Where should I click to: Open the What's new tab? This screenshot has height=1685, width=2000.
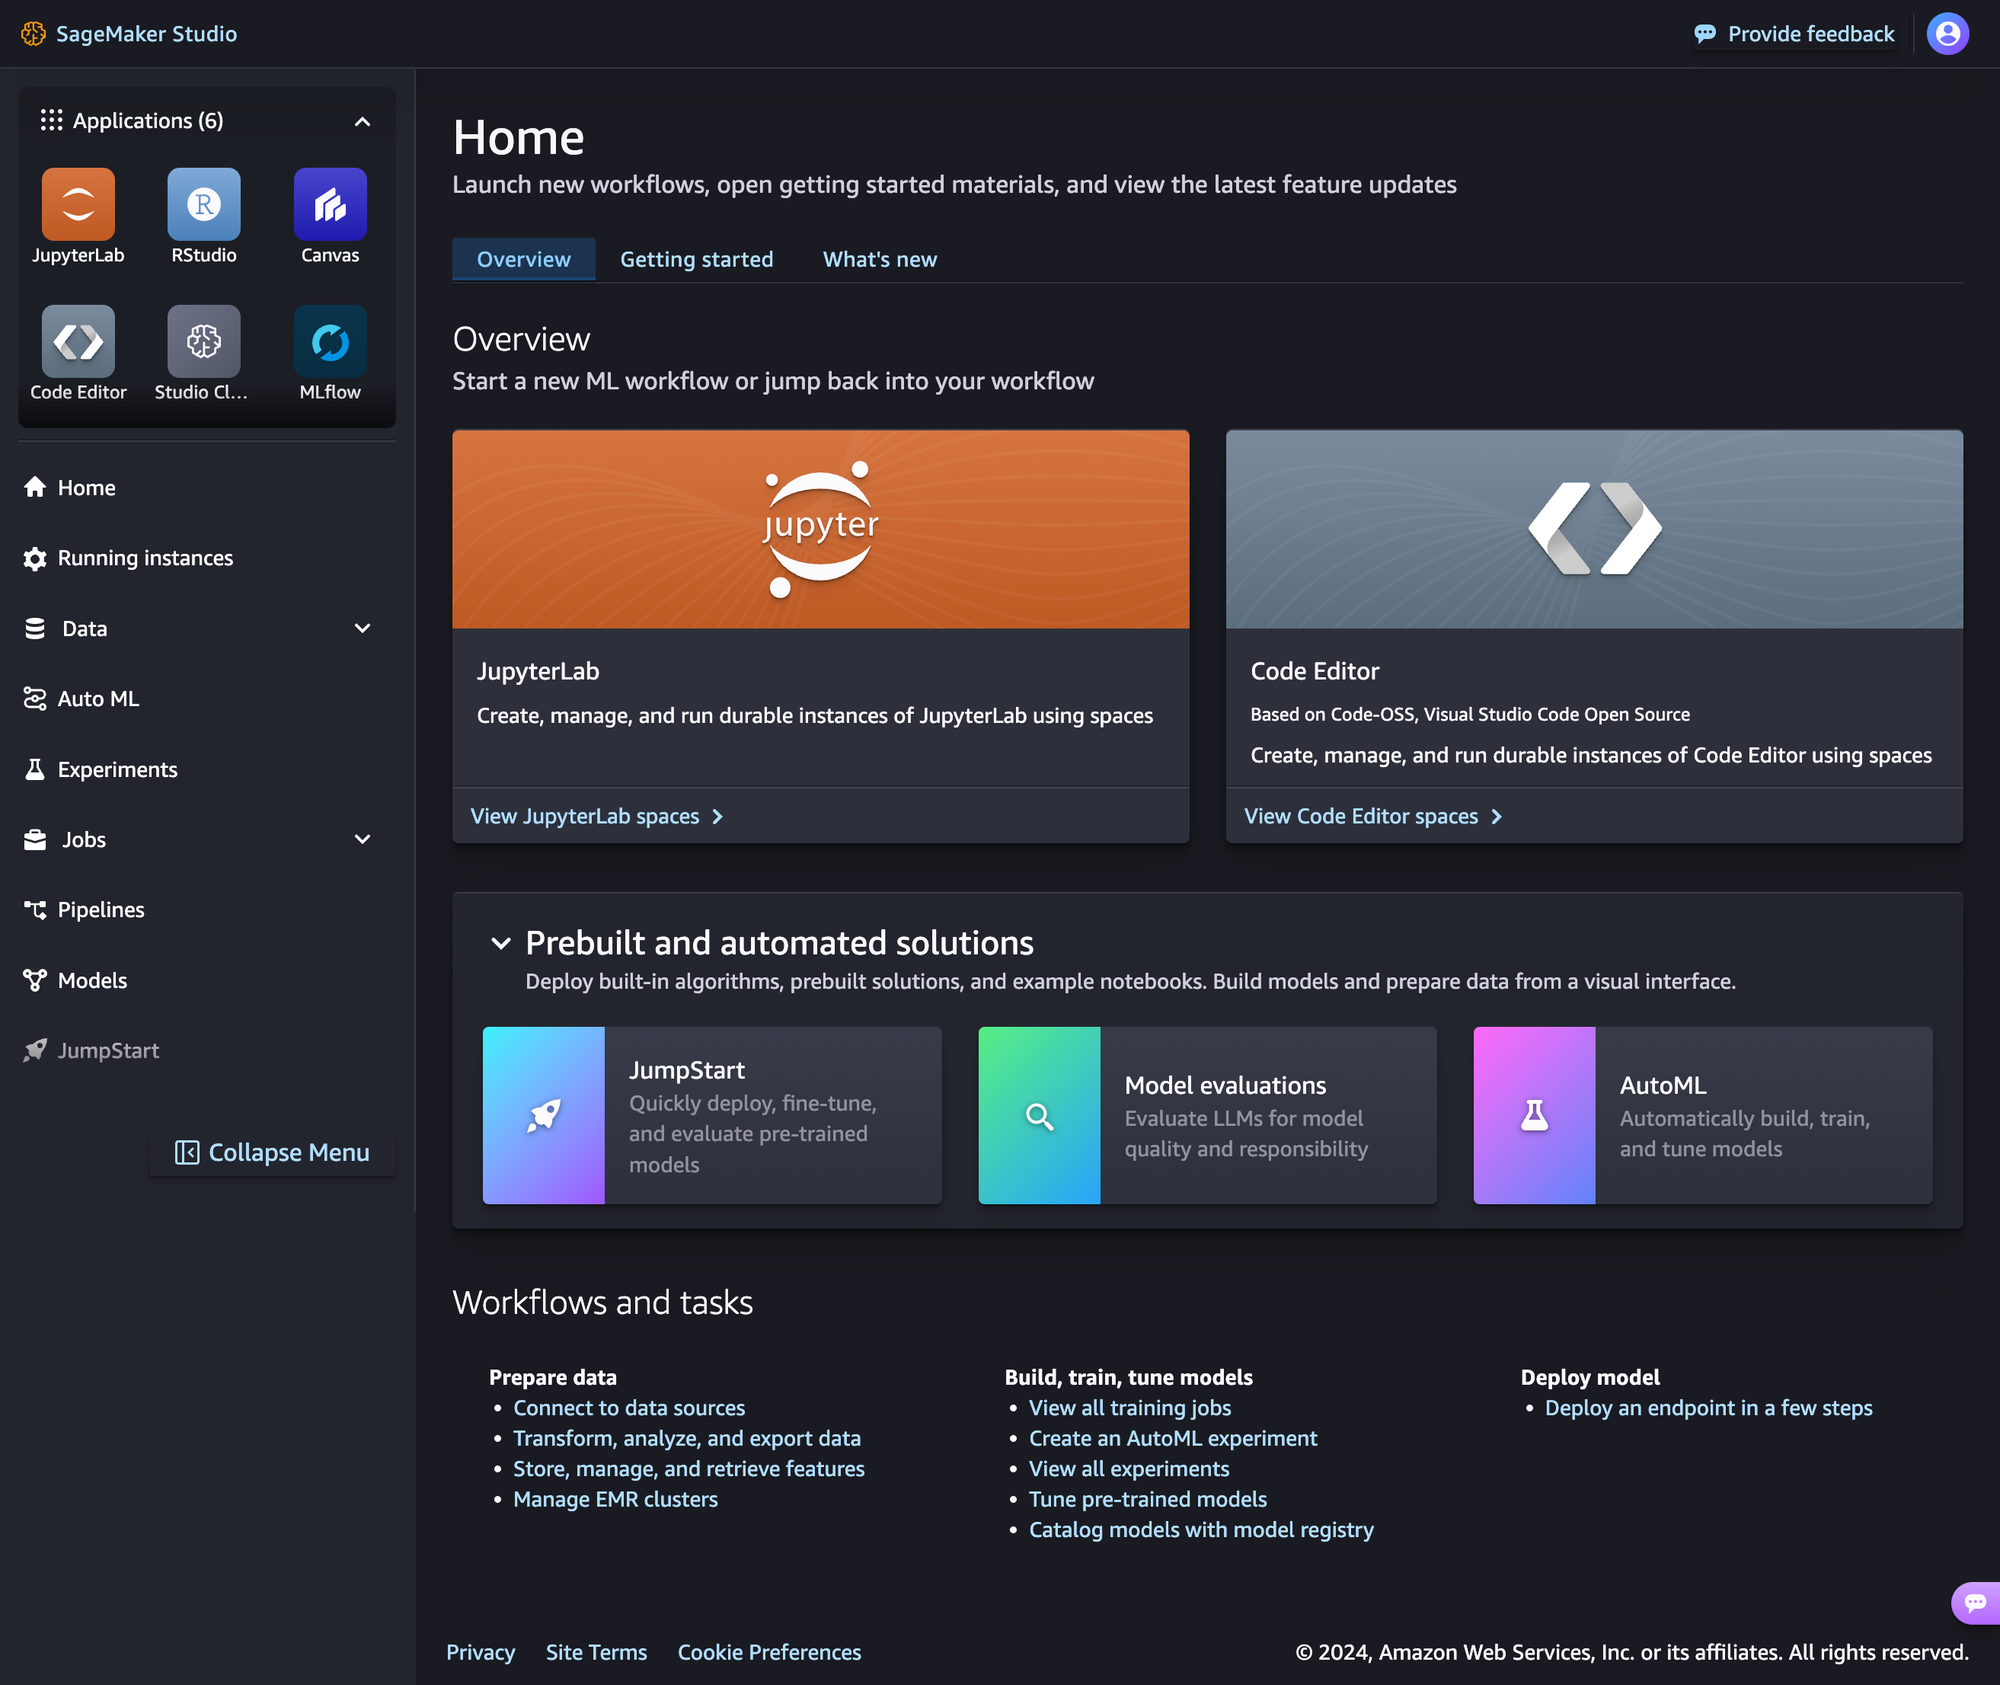click(x=880, y=259)
